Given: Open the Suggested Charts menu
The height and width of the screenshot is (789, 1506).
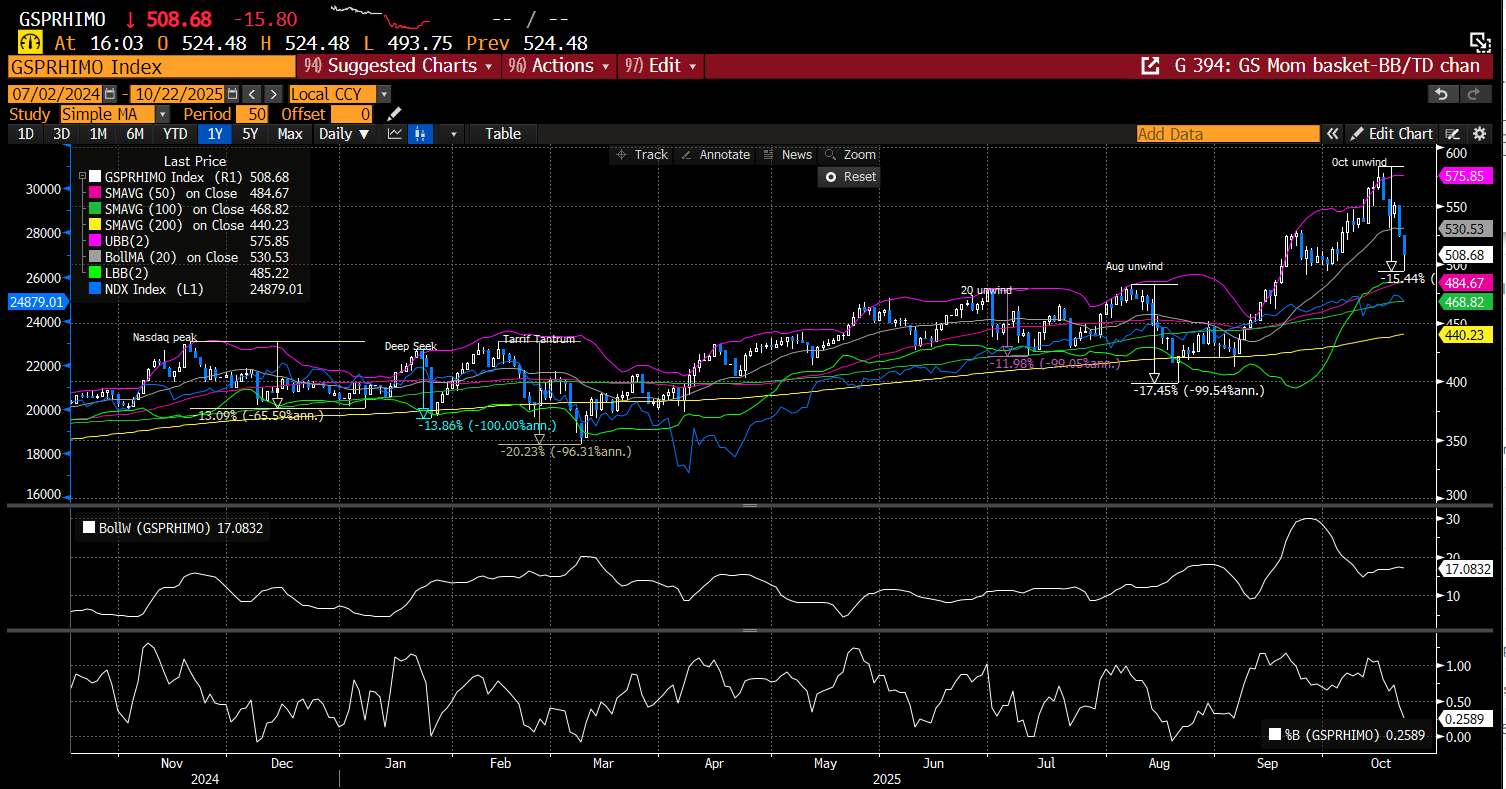Looking at the screenshot, I should (x=399, y=66).
